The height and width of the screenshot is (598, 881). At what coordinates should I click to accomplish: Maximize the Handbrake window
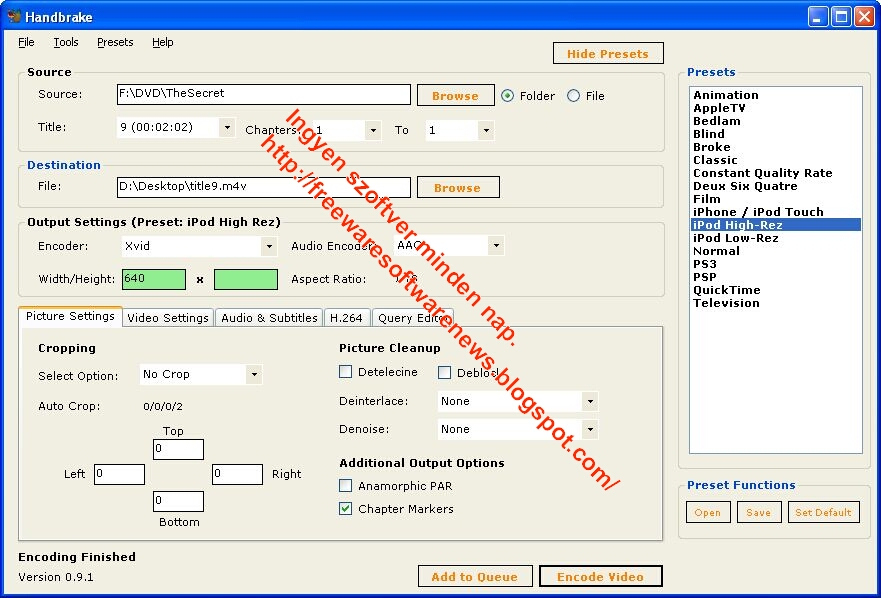click(x=841, y=17)
